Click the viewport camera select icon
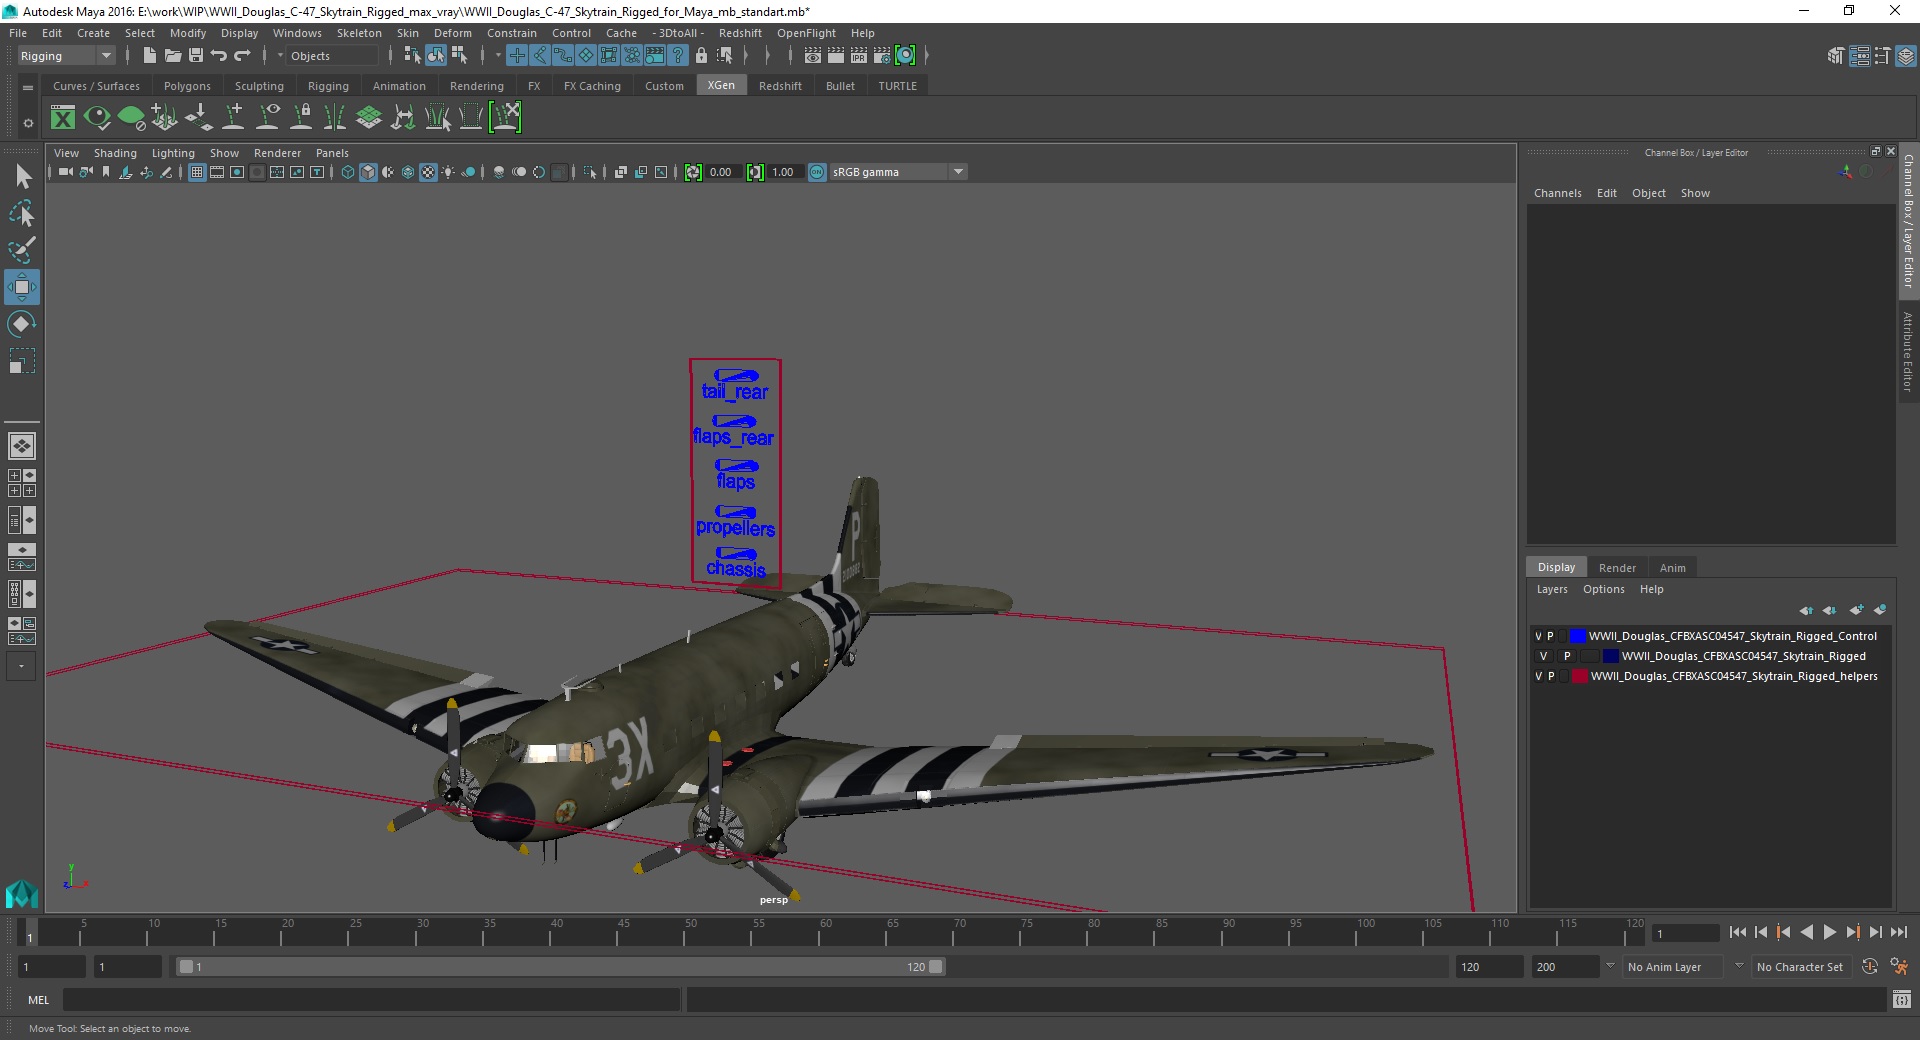Viewport: 1920px width, 1040px height. [65, 172]
